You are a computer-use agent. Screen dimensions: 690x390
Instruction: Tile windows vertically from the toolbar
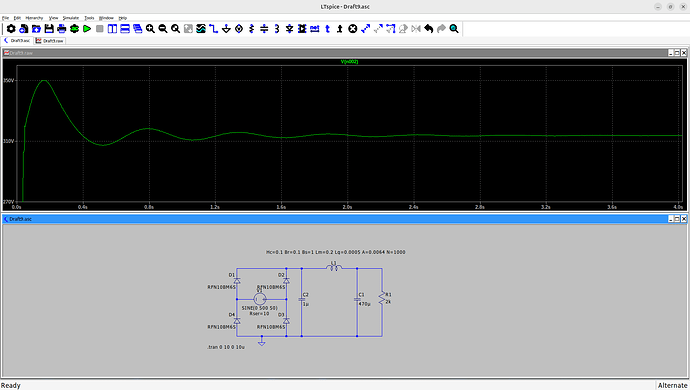coord(112,29)
